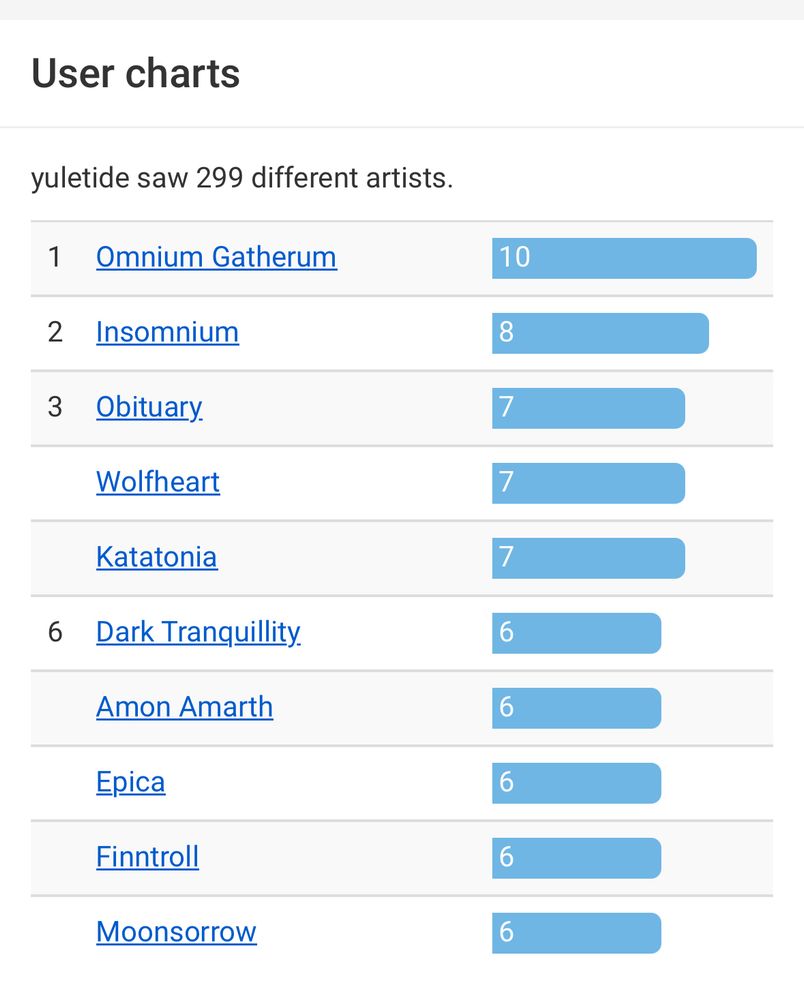The height and width of the screenshot is (1000, 804).
Task: Click the Moonsorrow bar showing 6
Action: (576, 933)
